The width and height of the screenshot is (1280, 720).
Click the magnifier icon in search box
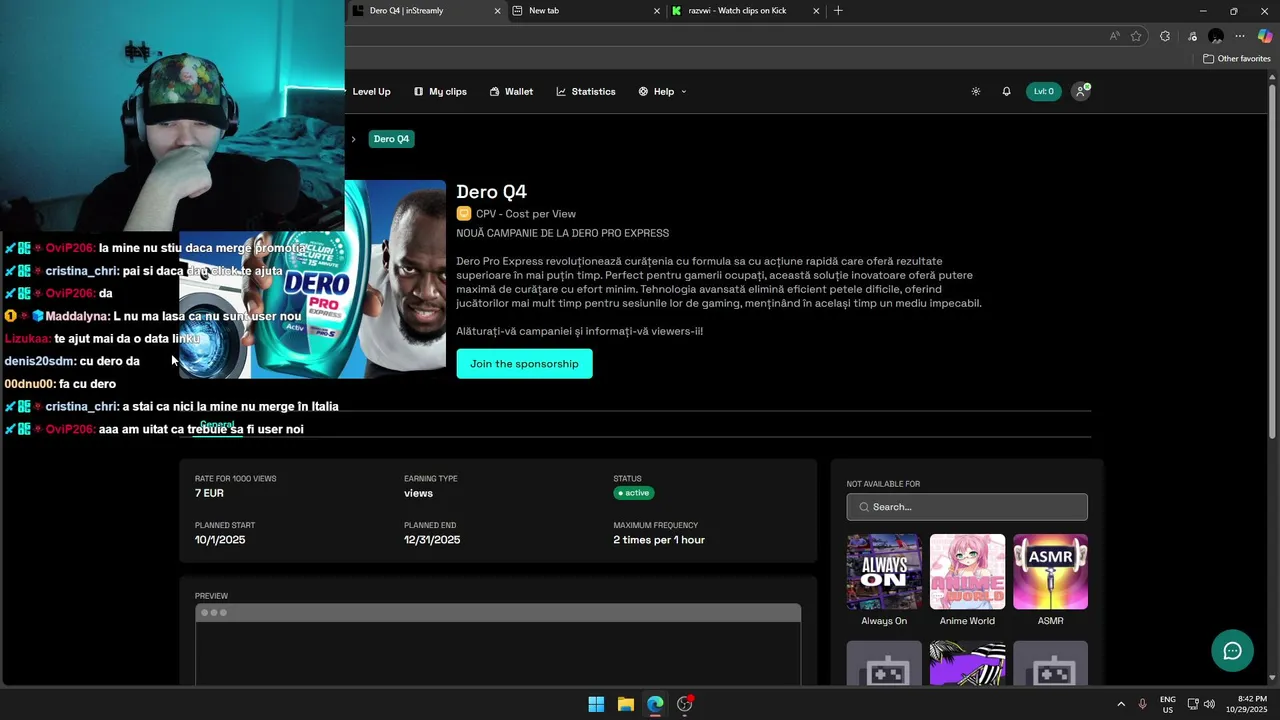point(864,507)
